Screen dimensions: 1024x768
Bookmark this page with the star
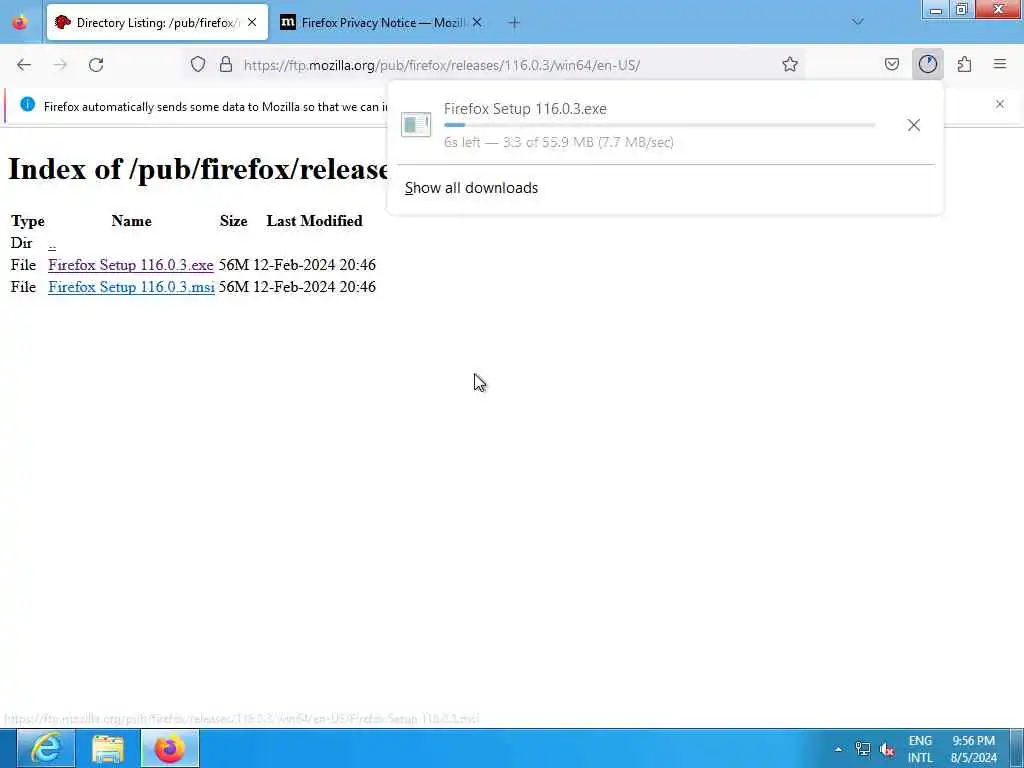[790, 65]
